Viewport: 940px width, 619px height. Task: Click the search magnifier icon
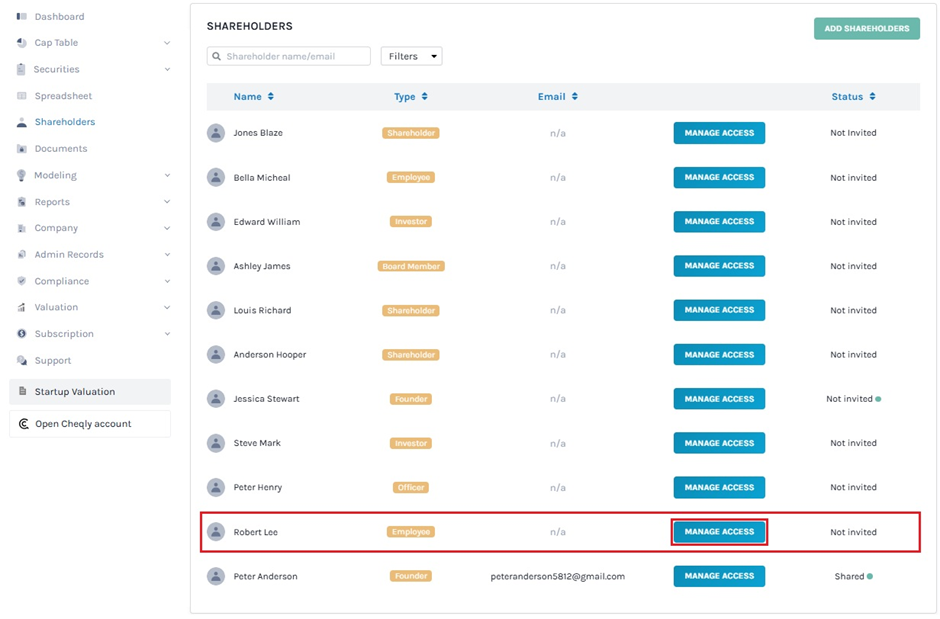coord(216,57)
